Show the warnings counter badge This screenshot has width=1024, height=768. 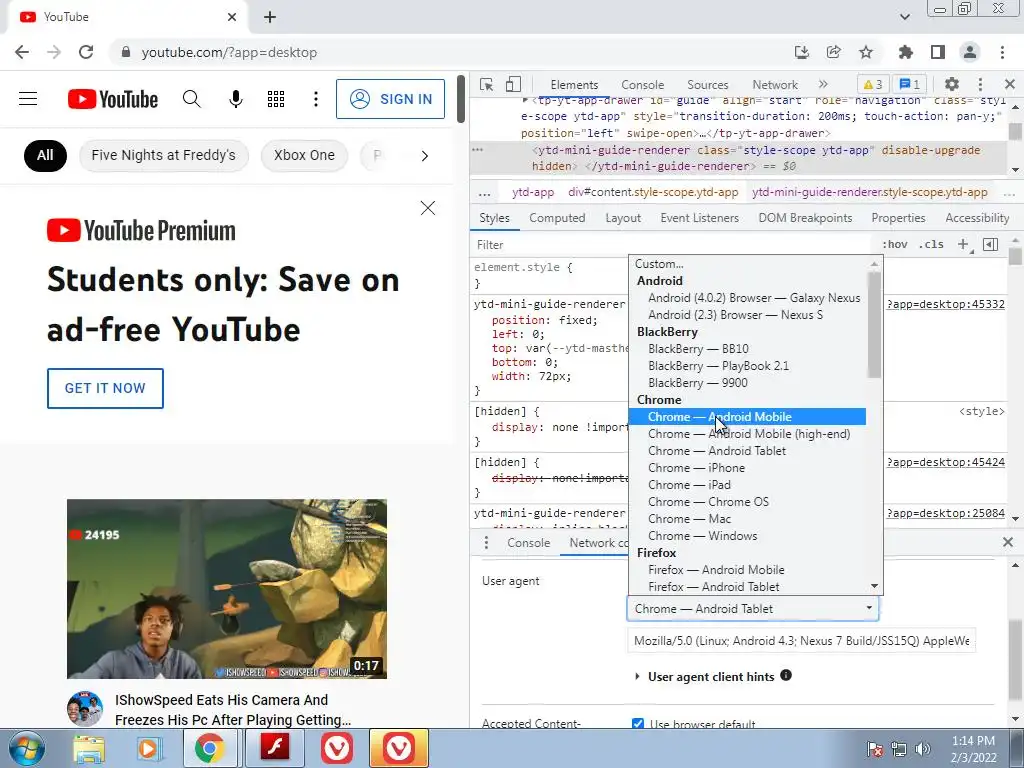(872, 84)
